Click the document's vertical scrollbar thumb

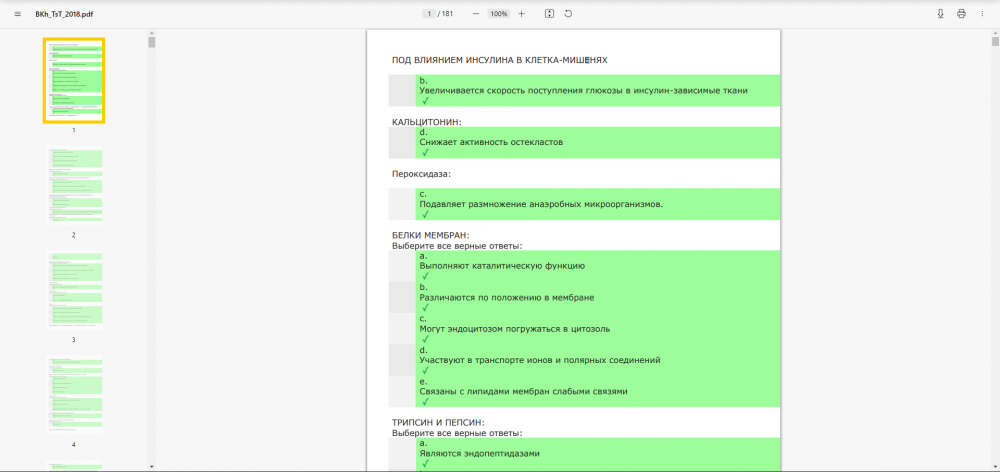click(x=993, y=40)
